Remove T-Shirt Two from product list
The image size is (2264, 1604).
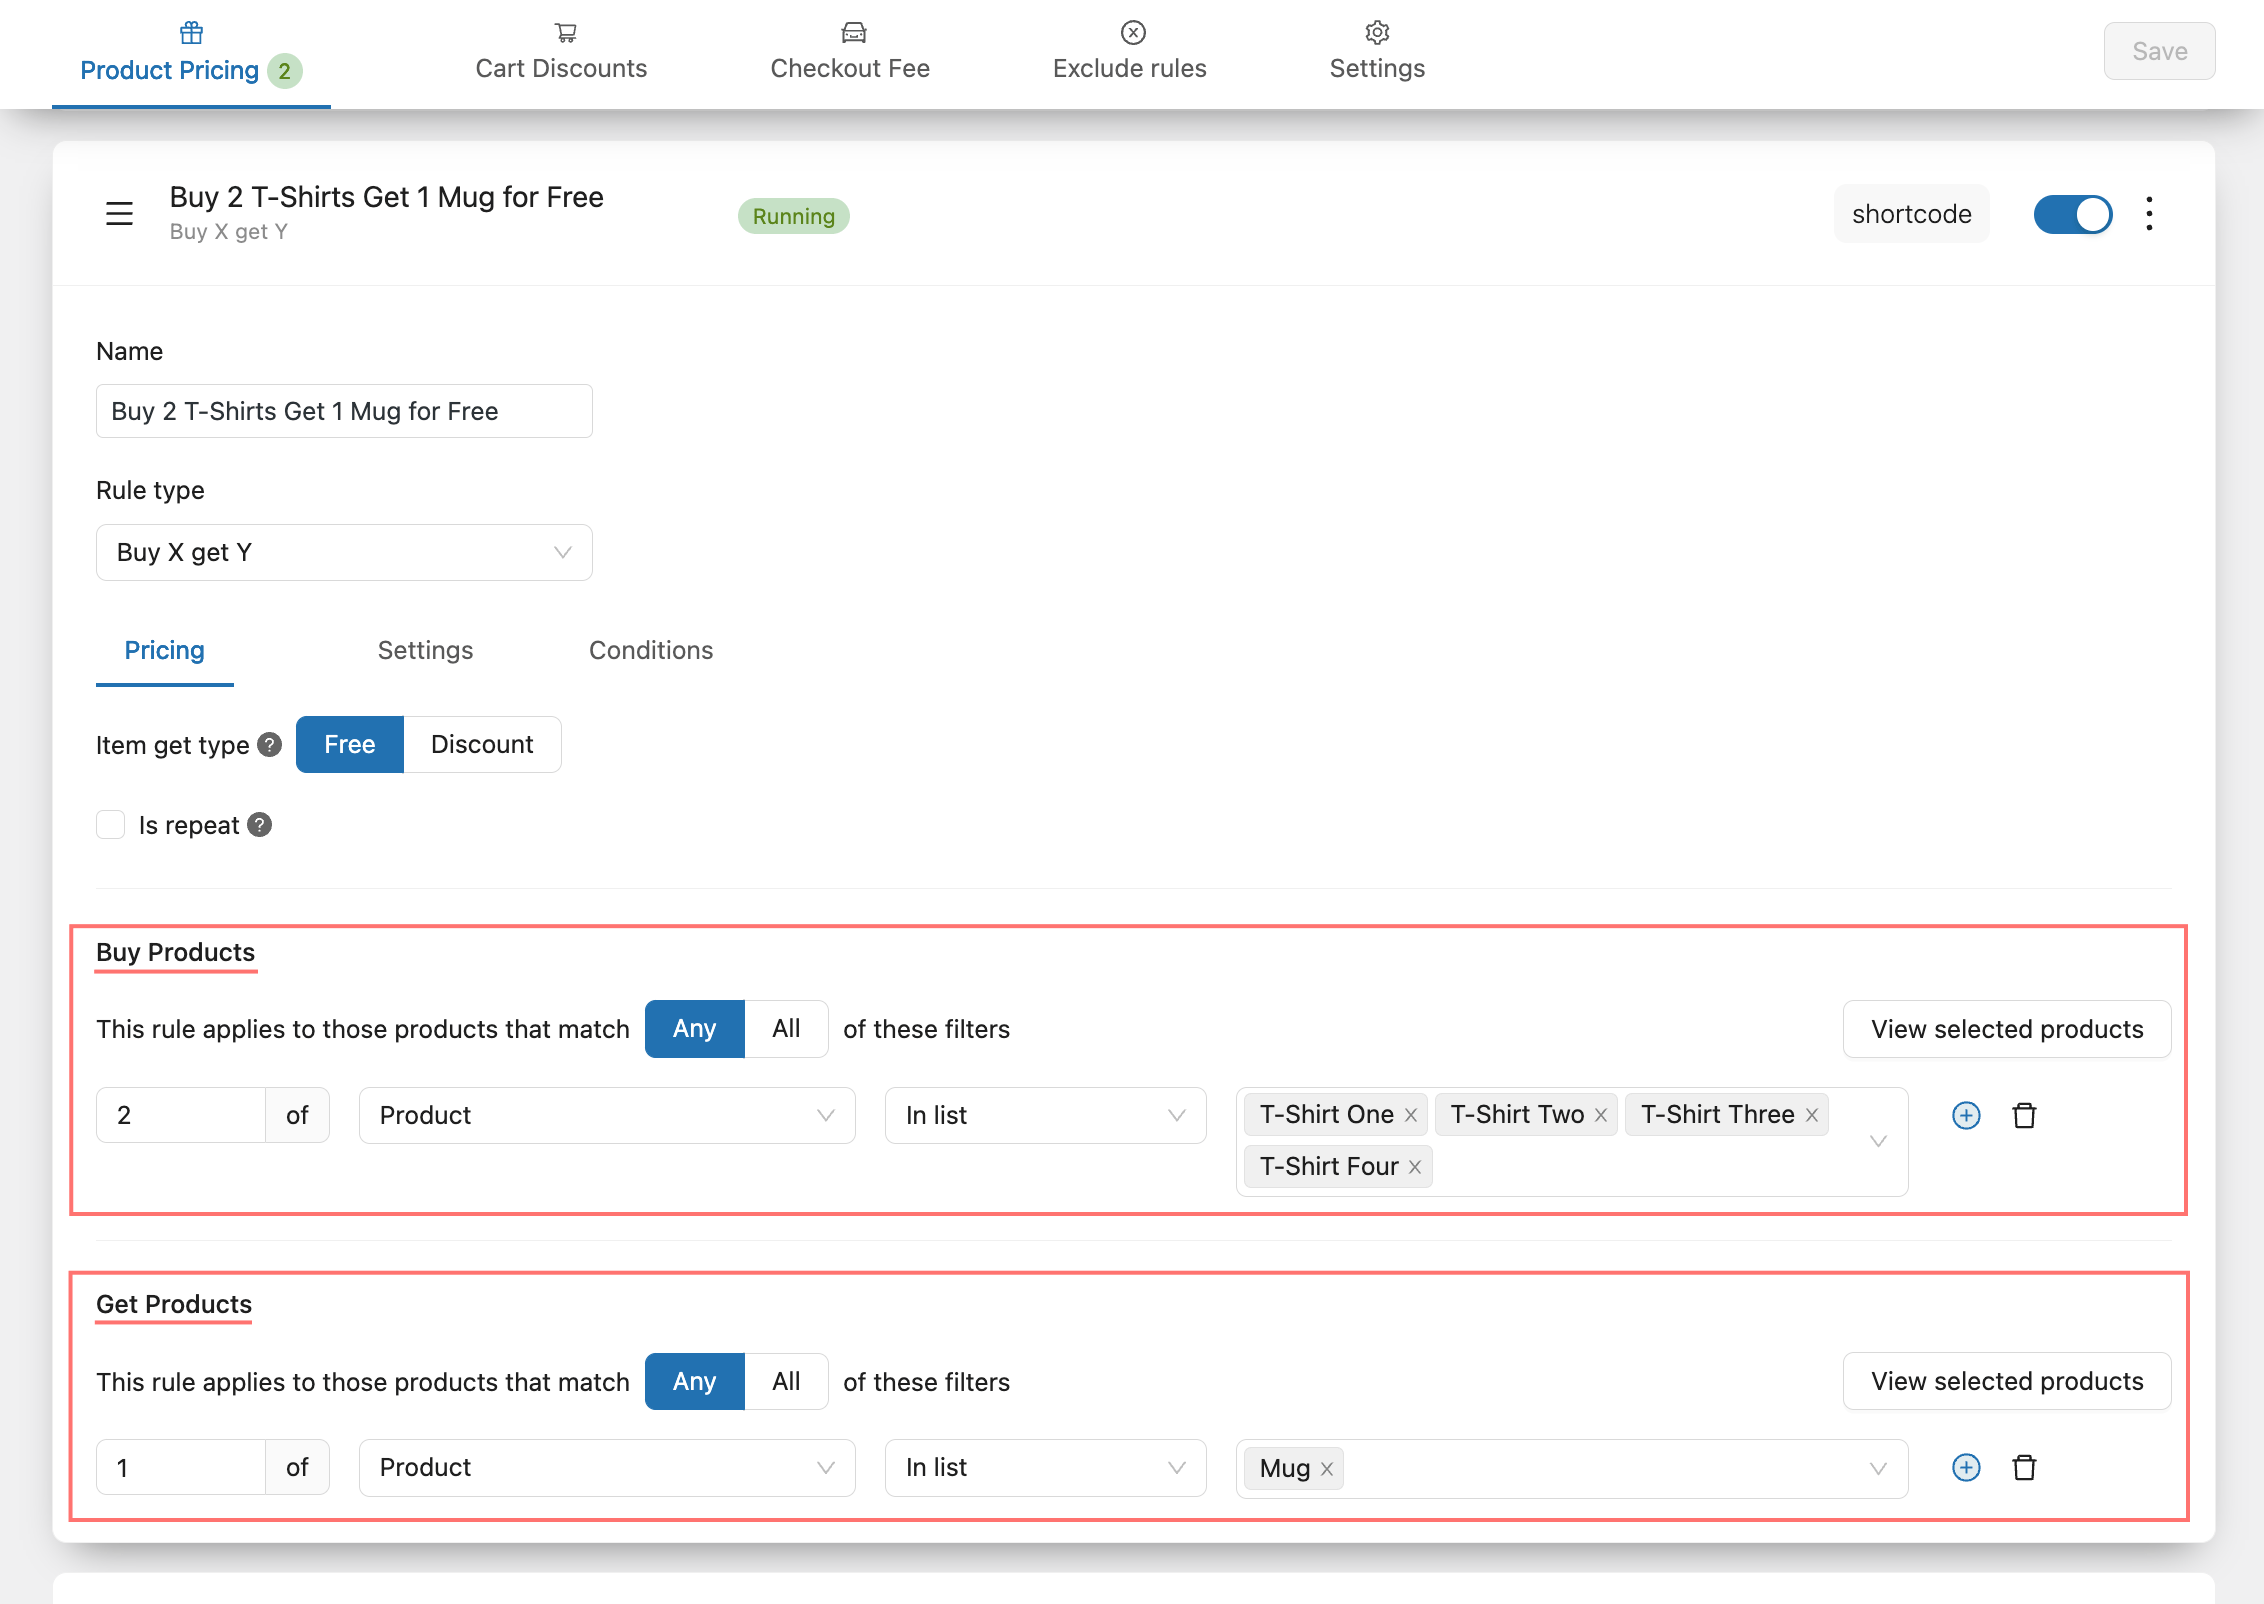click(x=1601, y=1115)
